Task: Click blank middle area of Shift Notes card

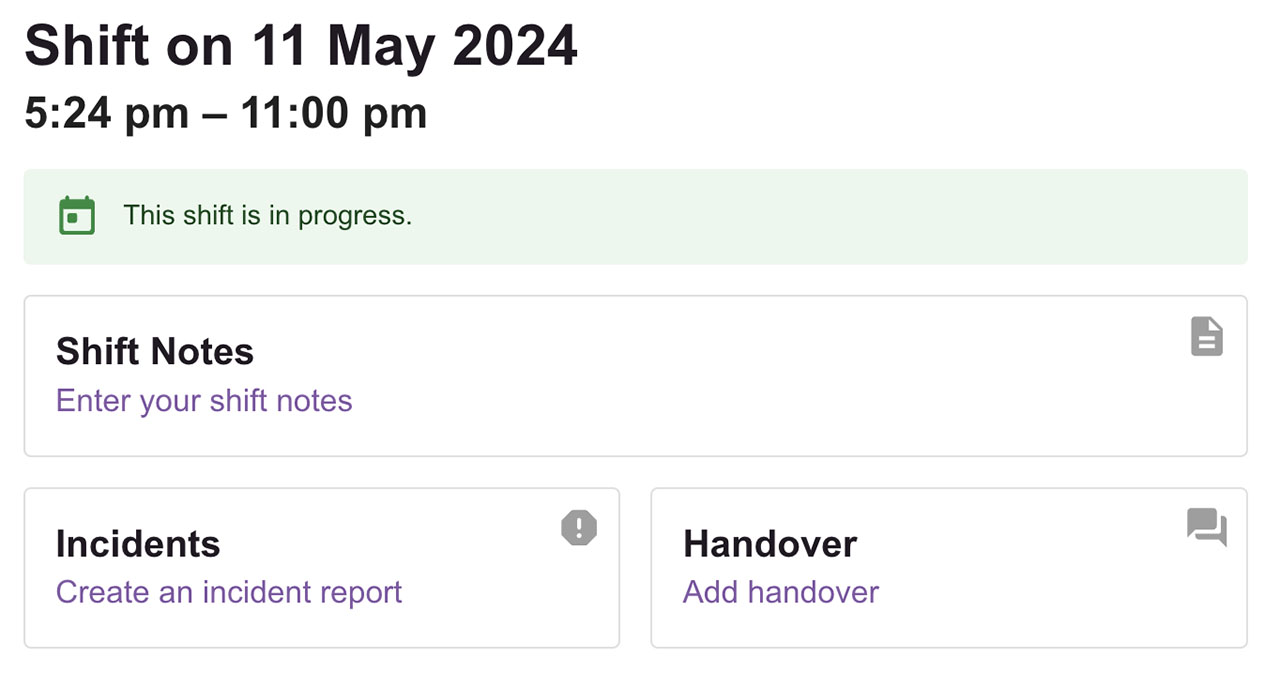Action: click(700, 380)
